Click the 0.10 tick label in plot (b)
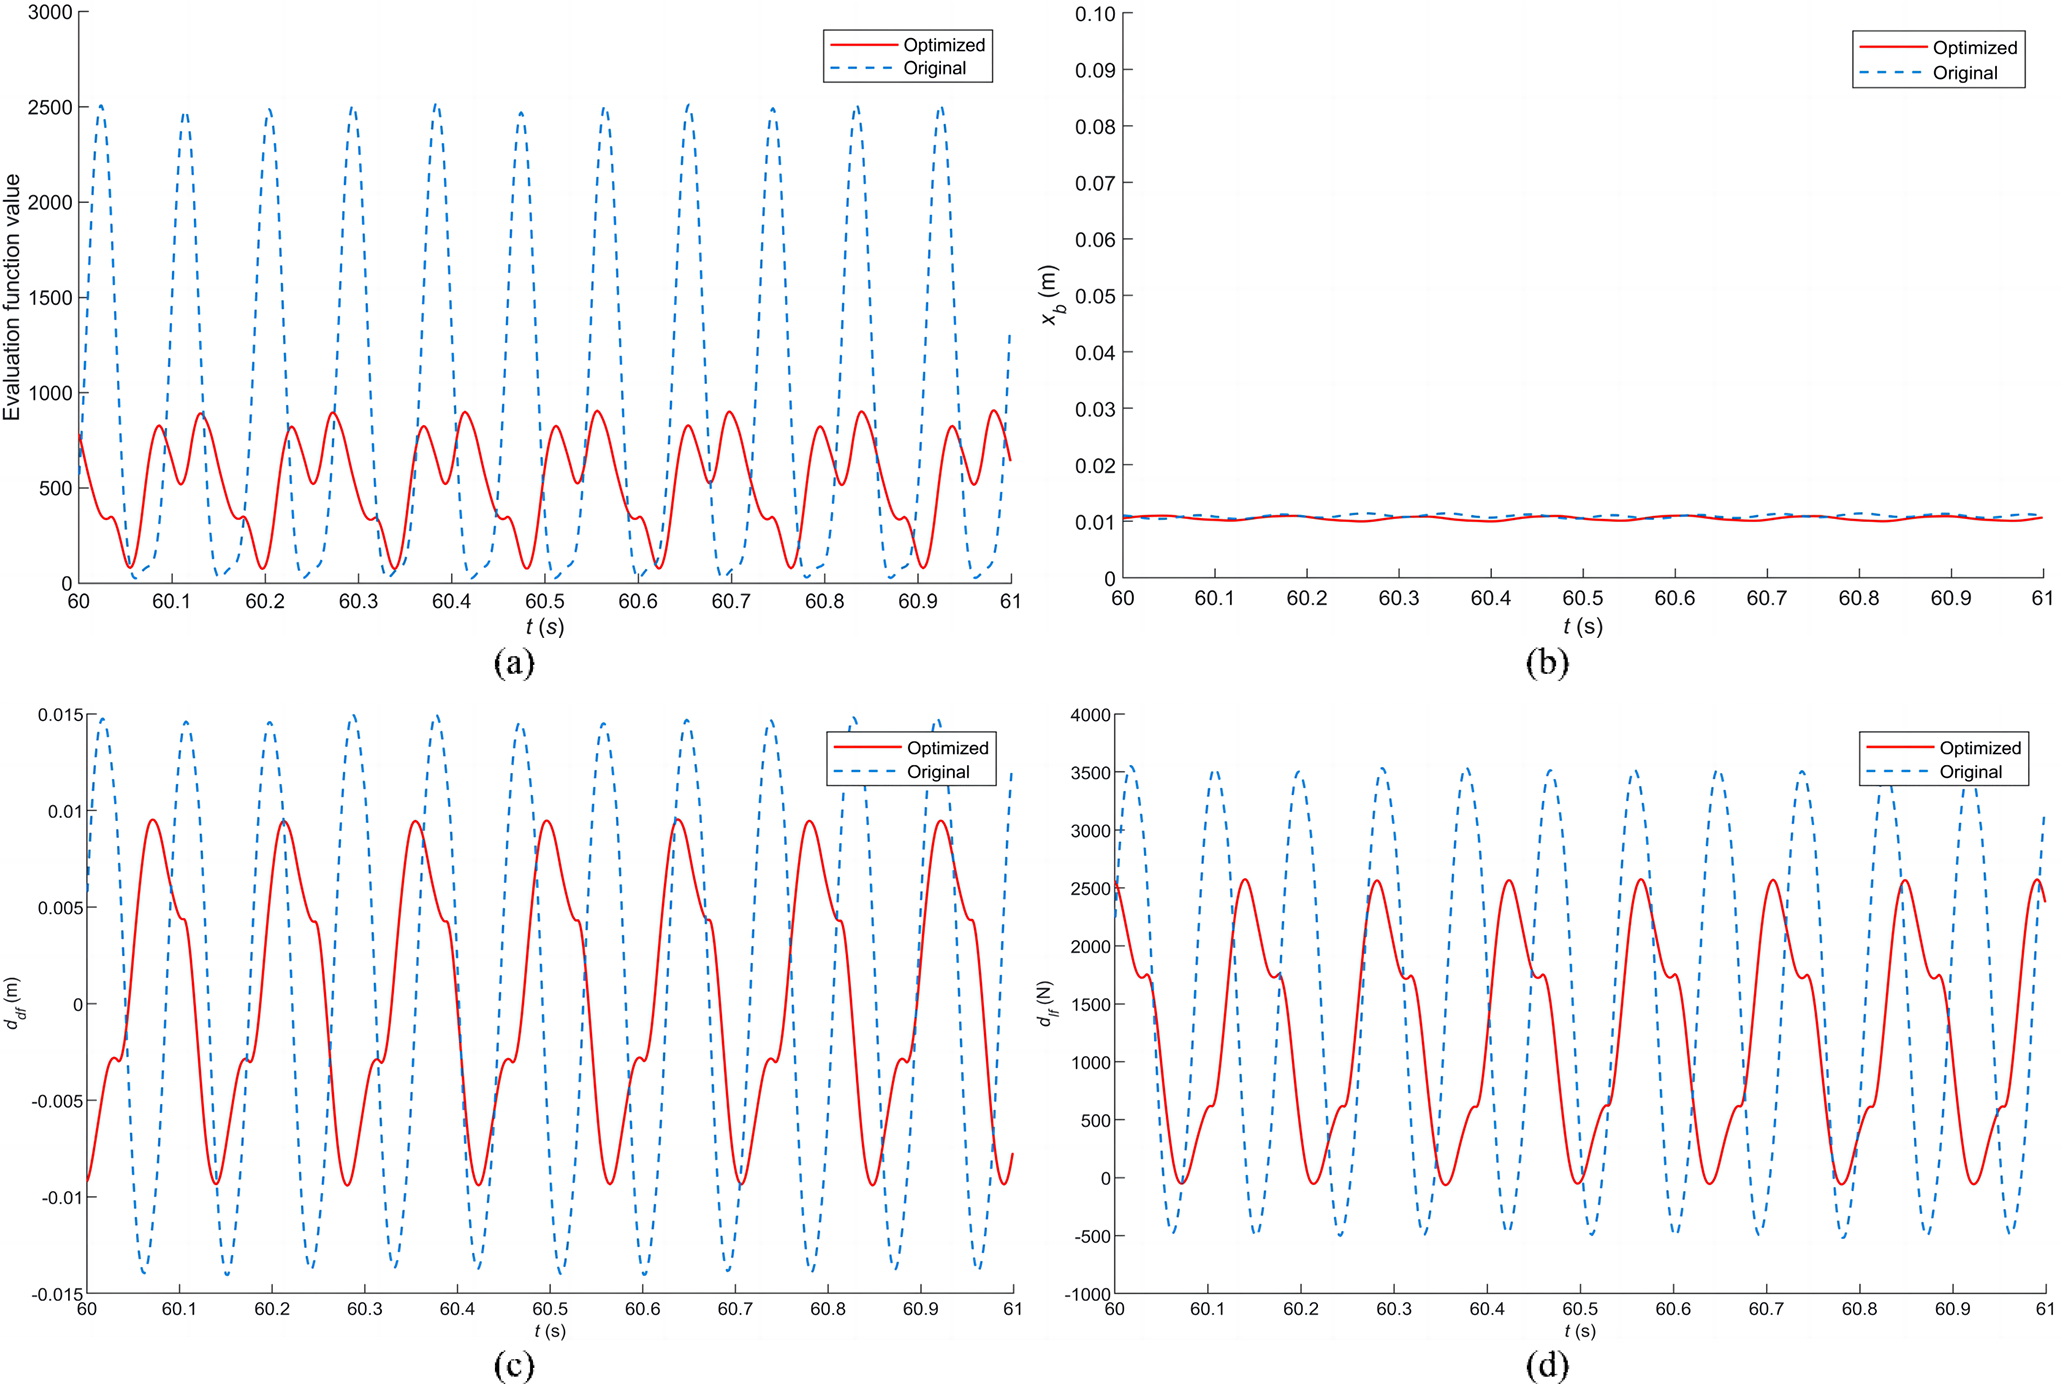The height and width of the screenshot is (1384, 2061). [x=1094, y=14]
